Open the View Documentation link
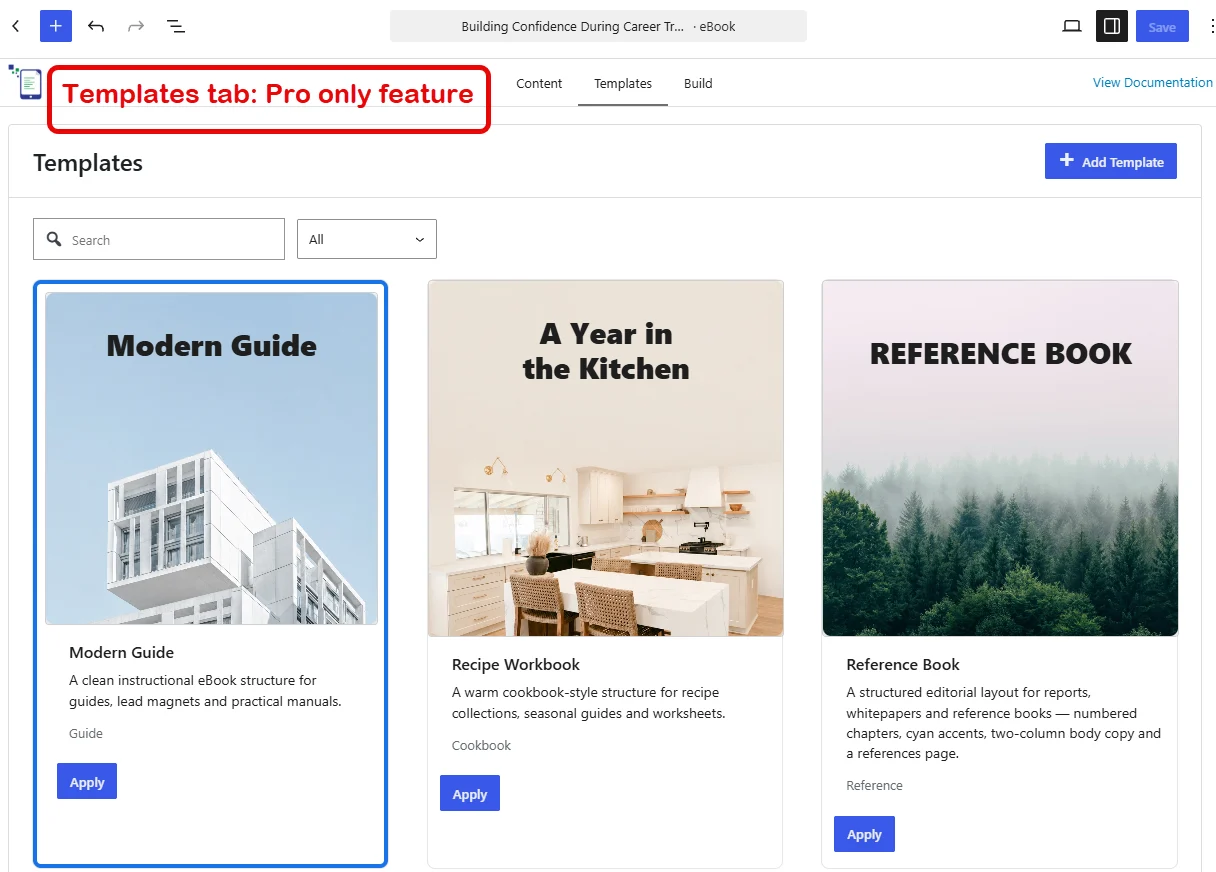Viewport: 1216px width, 872px height. point(1152,82)
